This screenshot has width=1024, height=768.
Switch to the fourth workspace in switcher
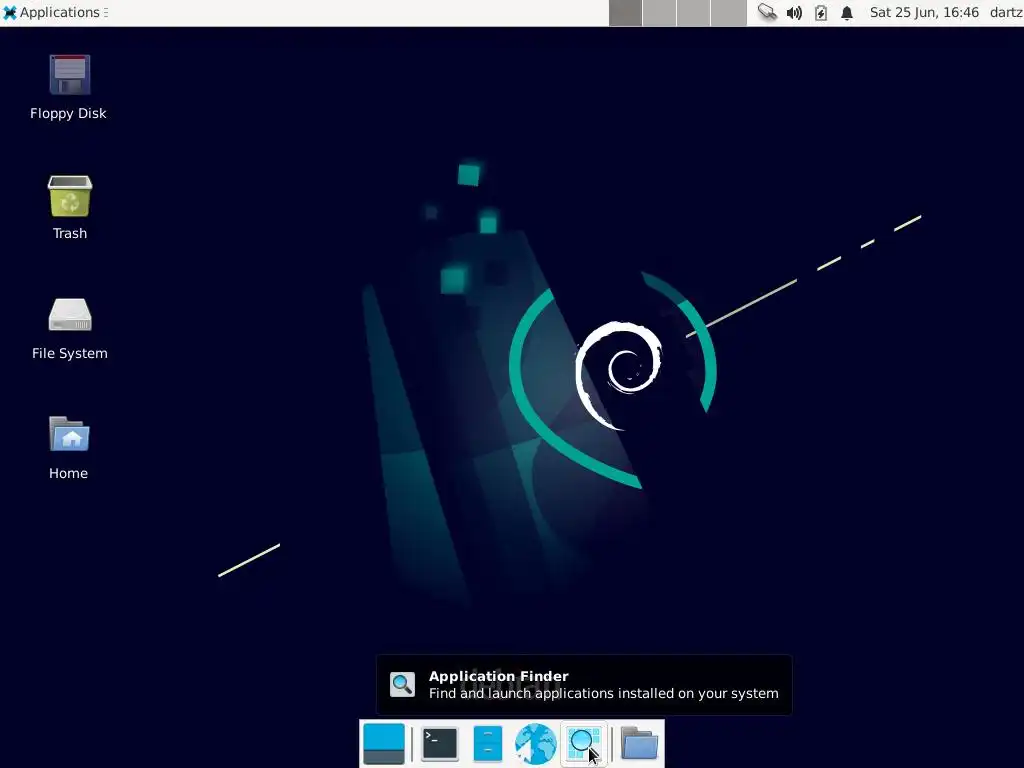tap(728, 13)
